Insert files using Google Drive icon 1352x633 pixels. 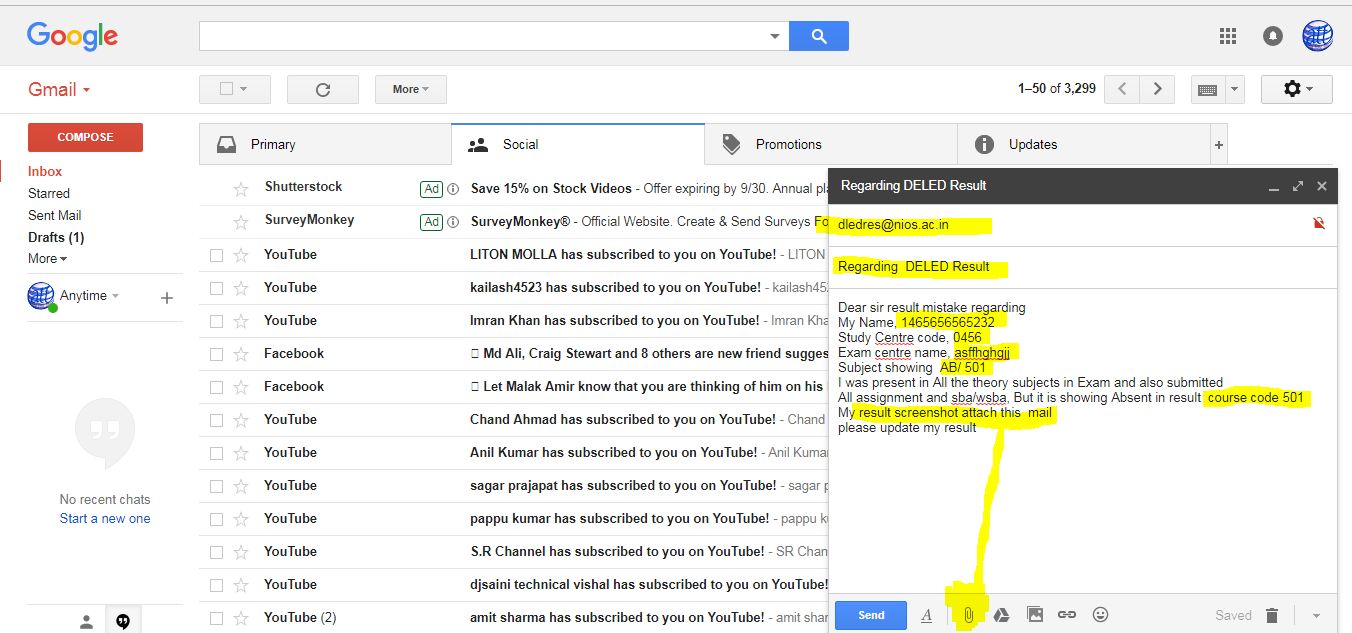pos(1000,614)
